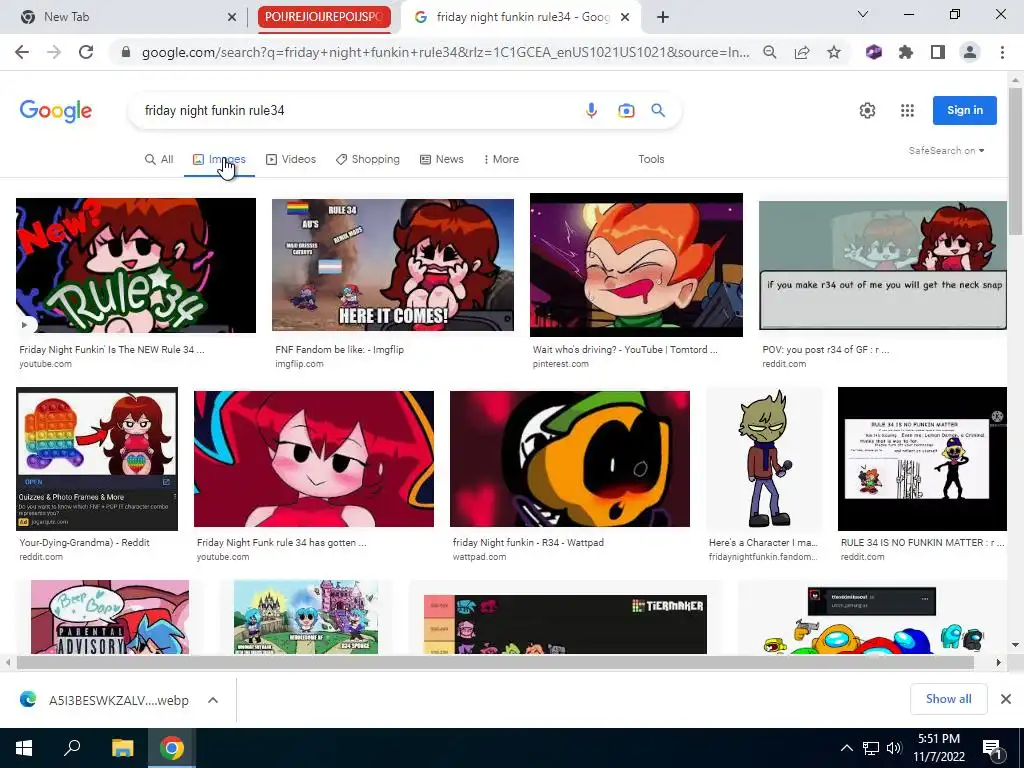Image resolution: width=1024 pixels, height=768 pixels.
Task: Open the zoom magnifier icon in address bar
Action: coord(770,52)
